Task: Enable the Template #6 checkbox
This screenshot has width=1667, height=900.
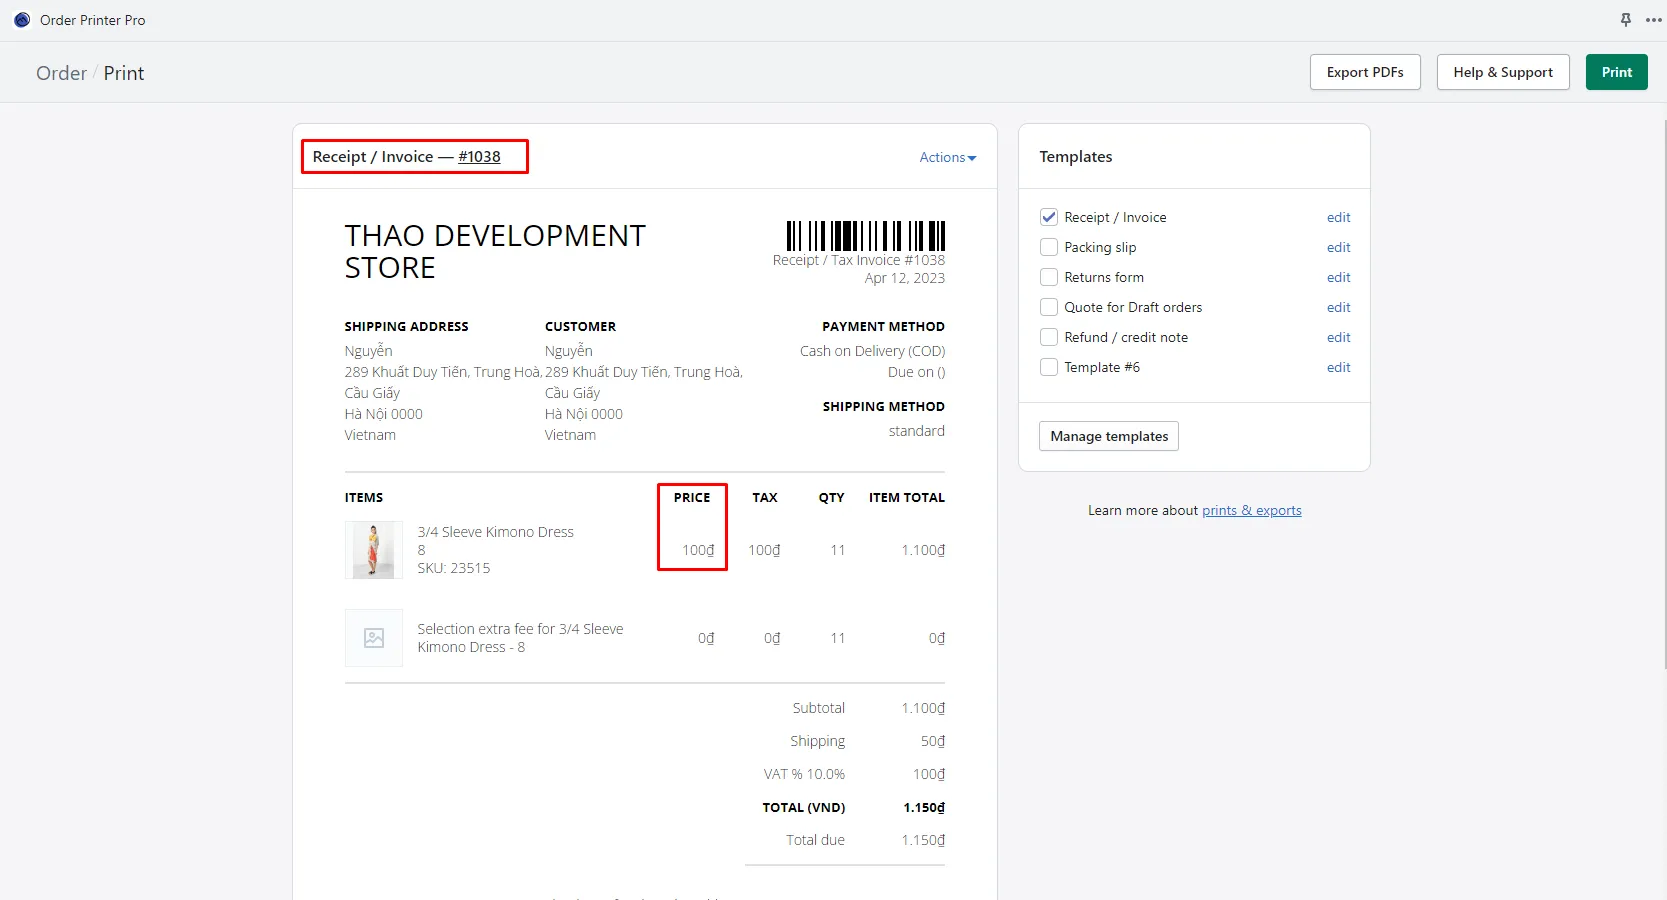Action: pyautogui.click(x=1049, y=367)
